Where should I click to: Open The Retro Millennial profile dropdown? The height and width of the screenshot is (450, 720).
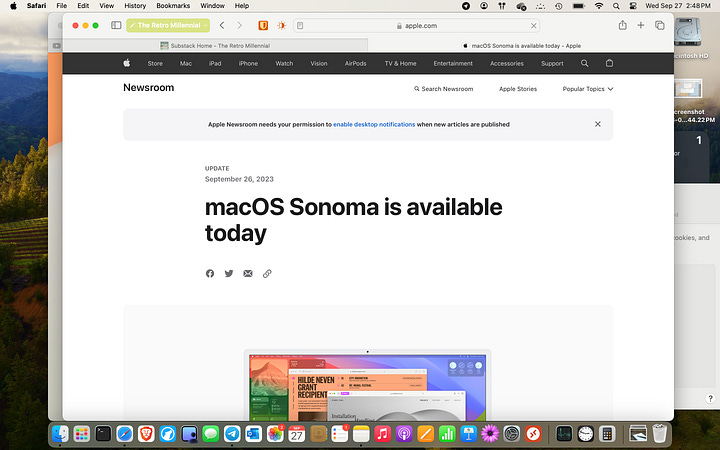[168, 25]
